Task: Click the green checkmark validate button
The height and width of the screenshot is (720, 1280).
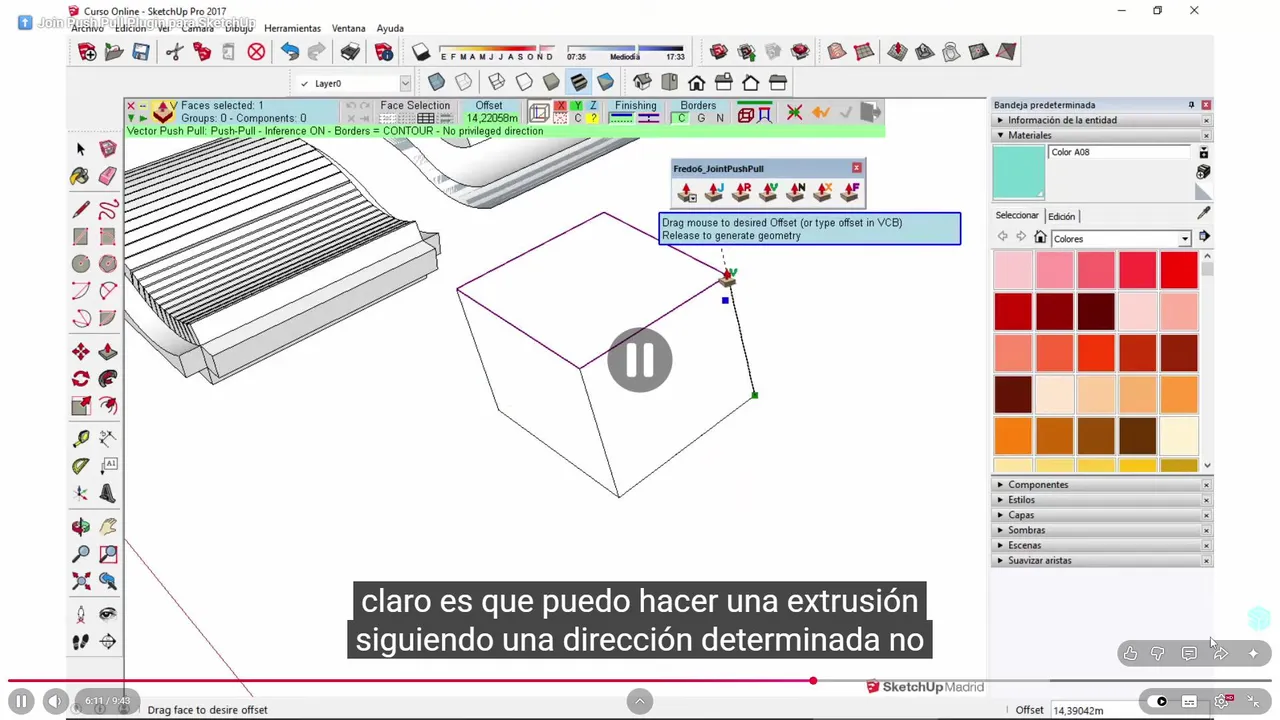Action: [x=846, y=113]
